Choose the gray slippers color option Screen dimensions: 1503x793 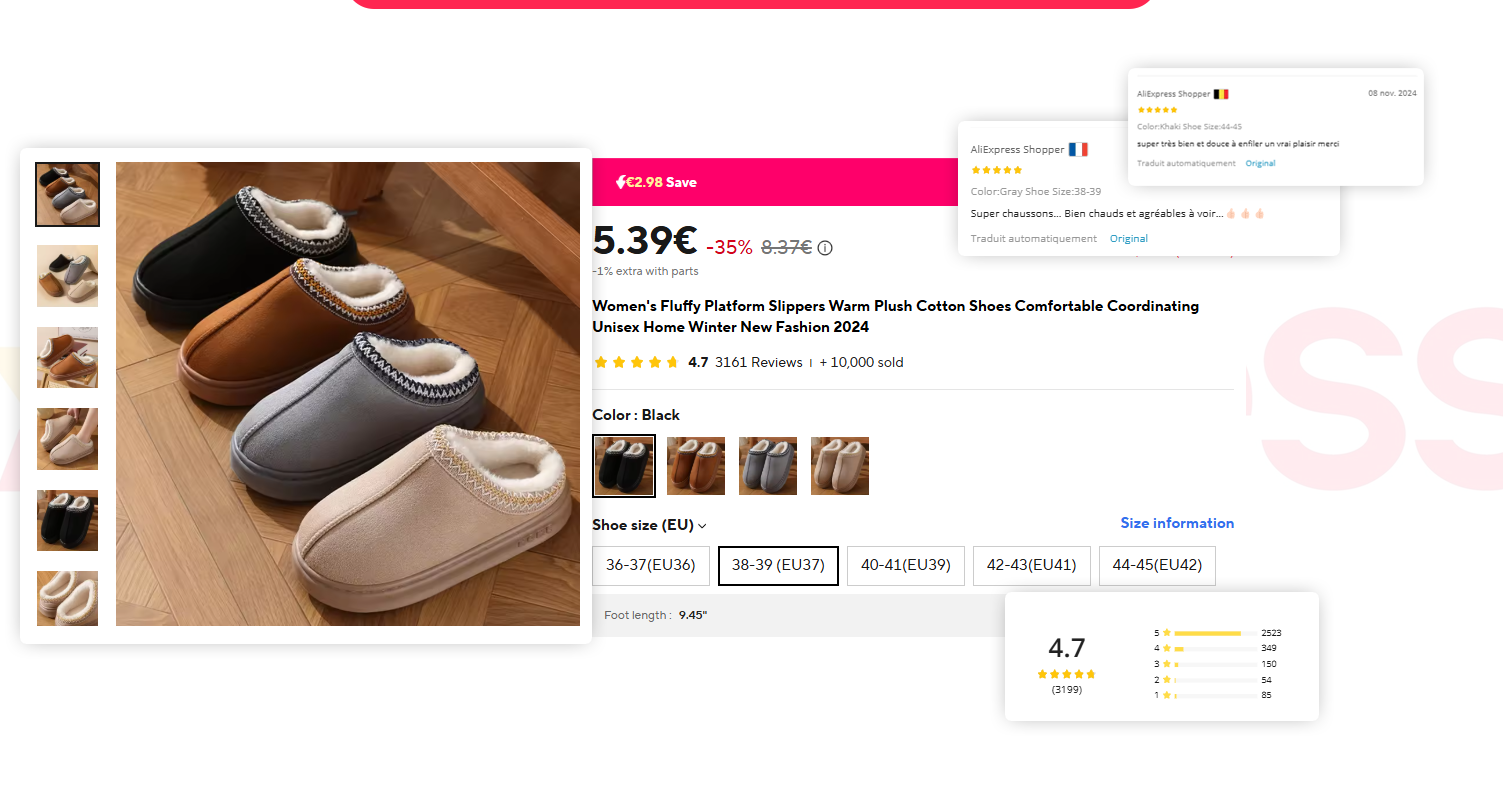(x=768, y=466)
